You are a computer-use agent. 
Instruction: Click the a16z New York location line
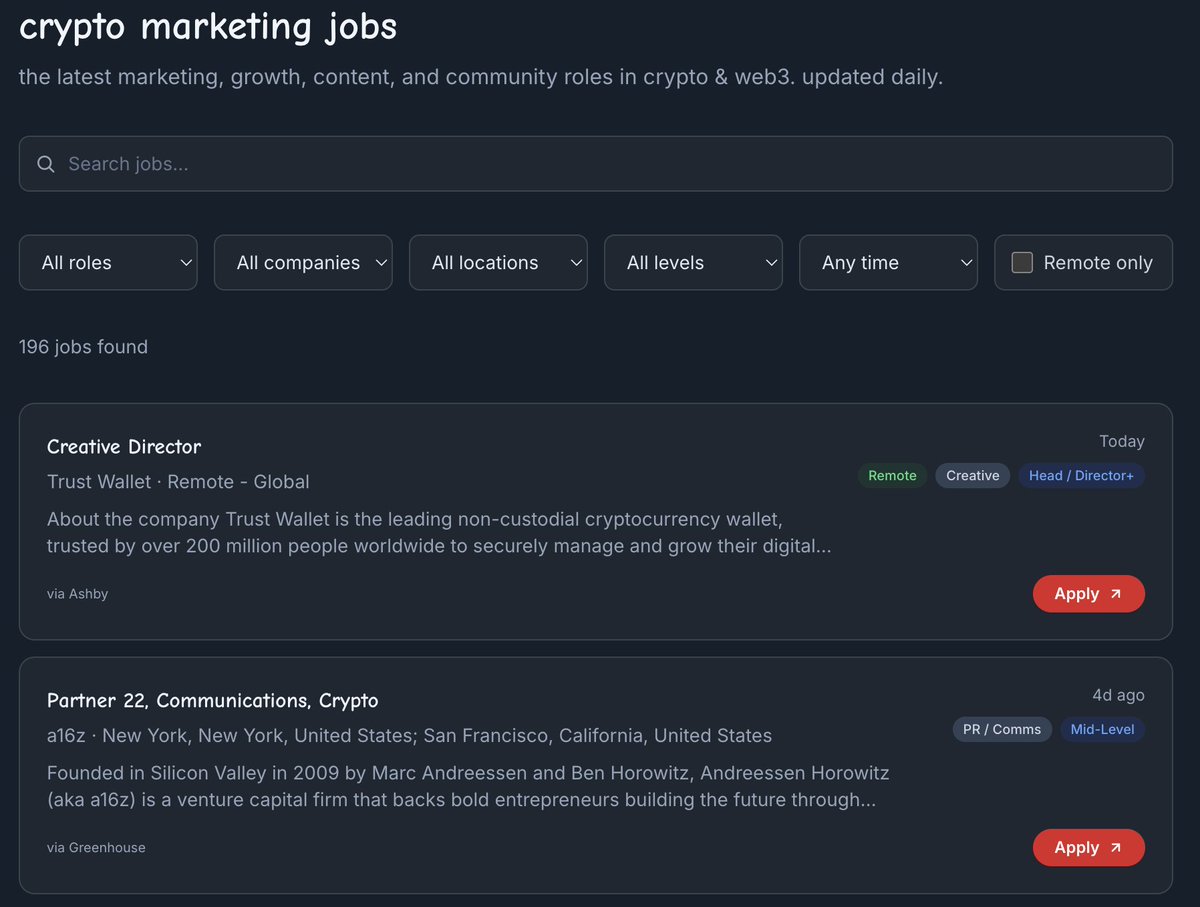click(409, 736)
